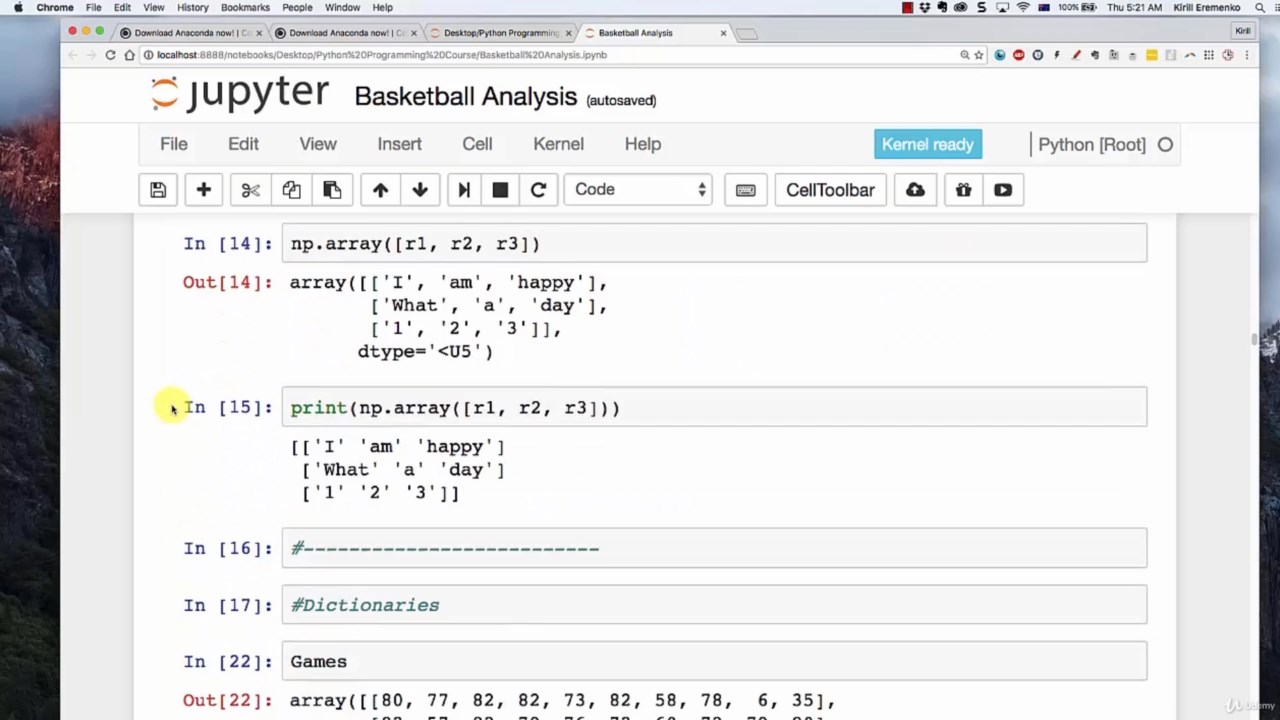Image resolution: width=1280 pixels, height=720 pixels.
Task: Click the Evernote elephant menu bar icon
Action: tap(942, 7)
